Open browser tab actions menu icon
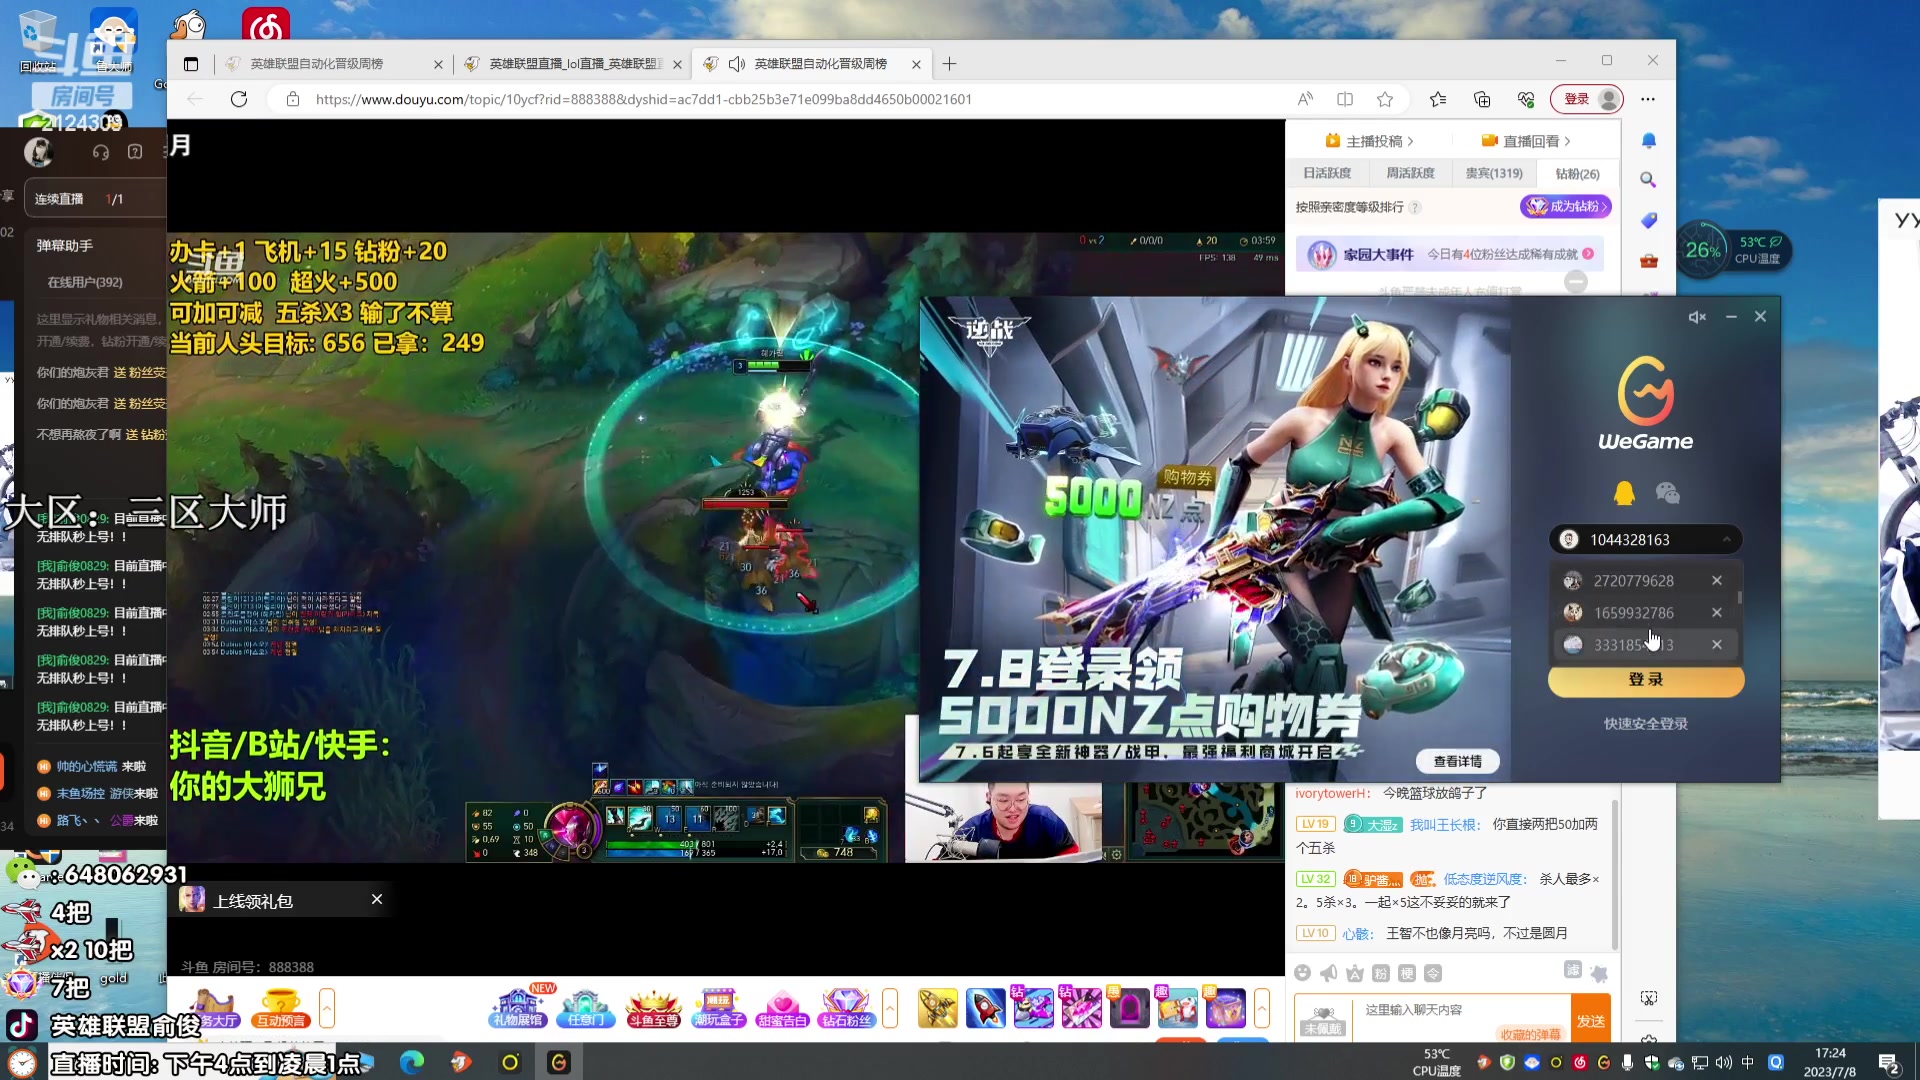 pos(191,64)
